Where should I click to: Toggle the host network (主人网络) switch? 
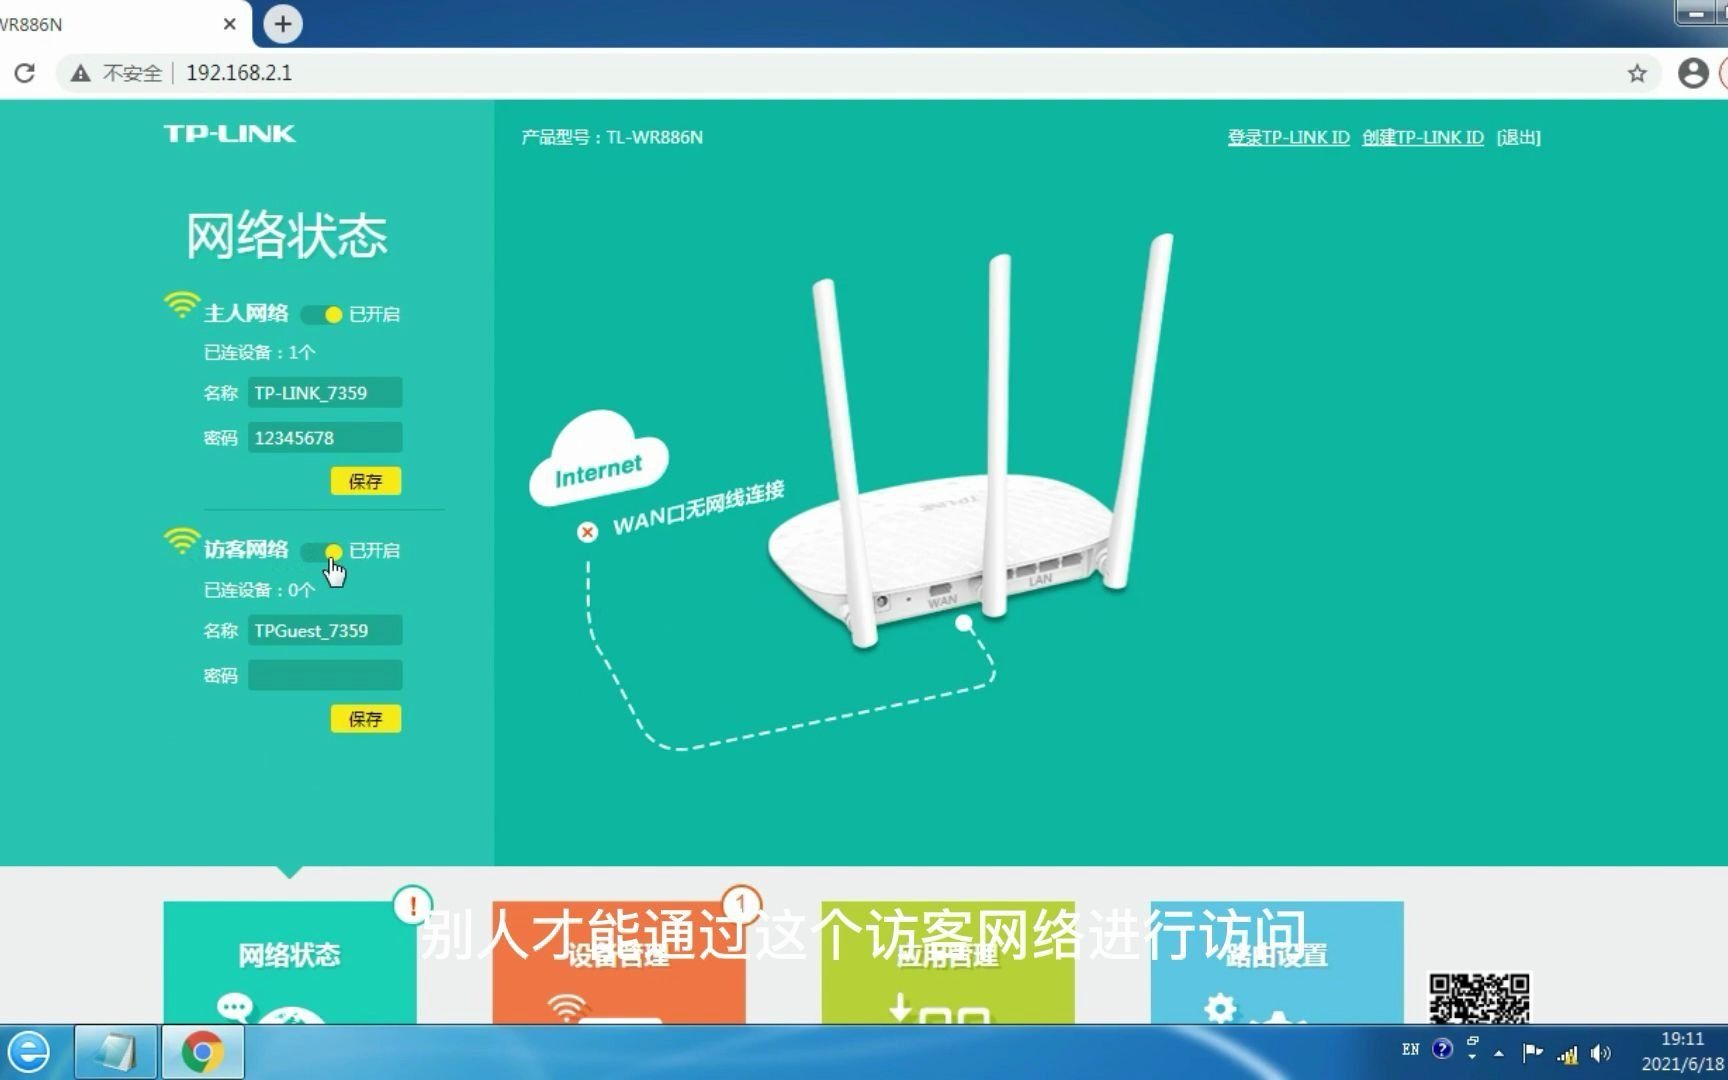(322, 315)
